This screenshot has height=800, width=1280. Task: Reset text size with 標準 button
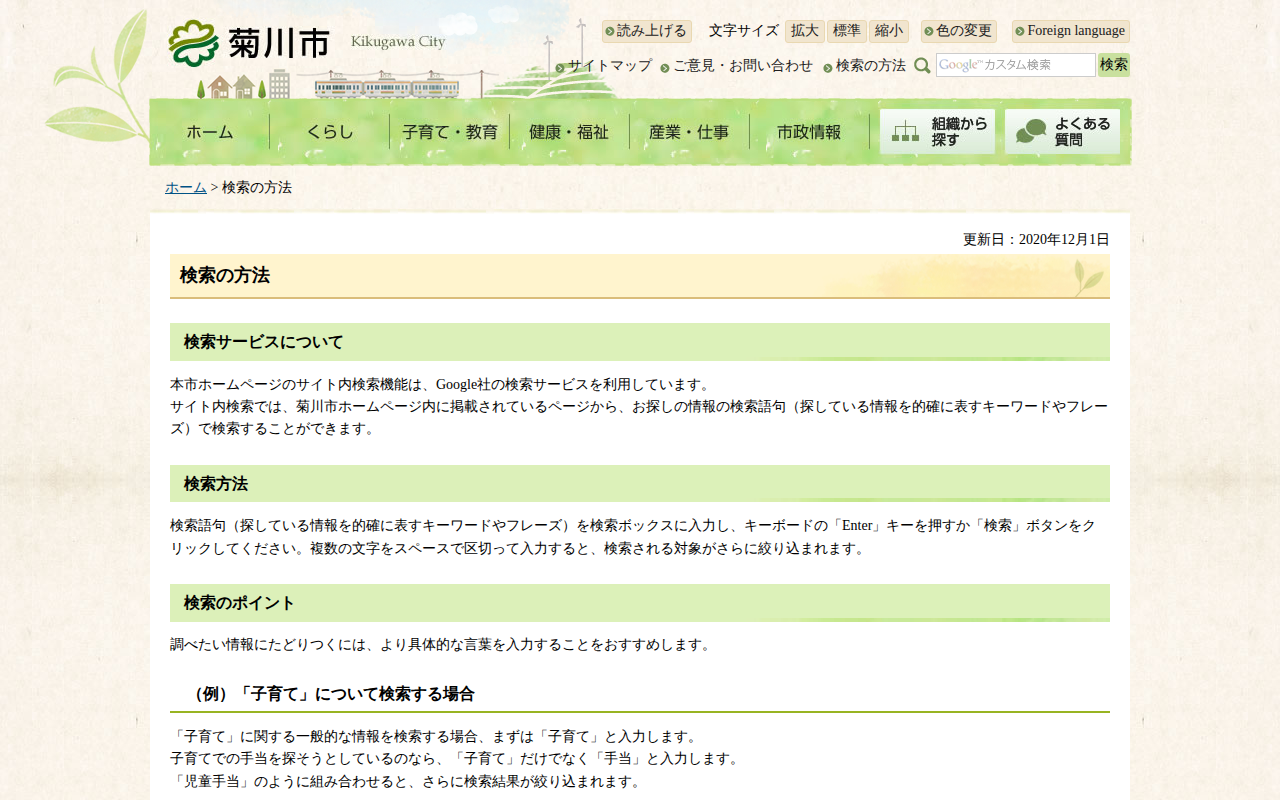click(x=847, y=31)
